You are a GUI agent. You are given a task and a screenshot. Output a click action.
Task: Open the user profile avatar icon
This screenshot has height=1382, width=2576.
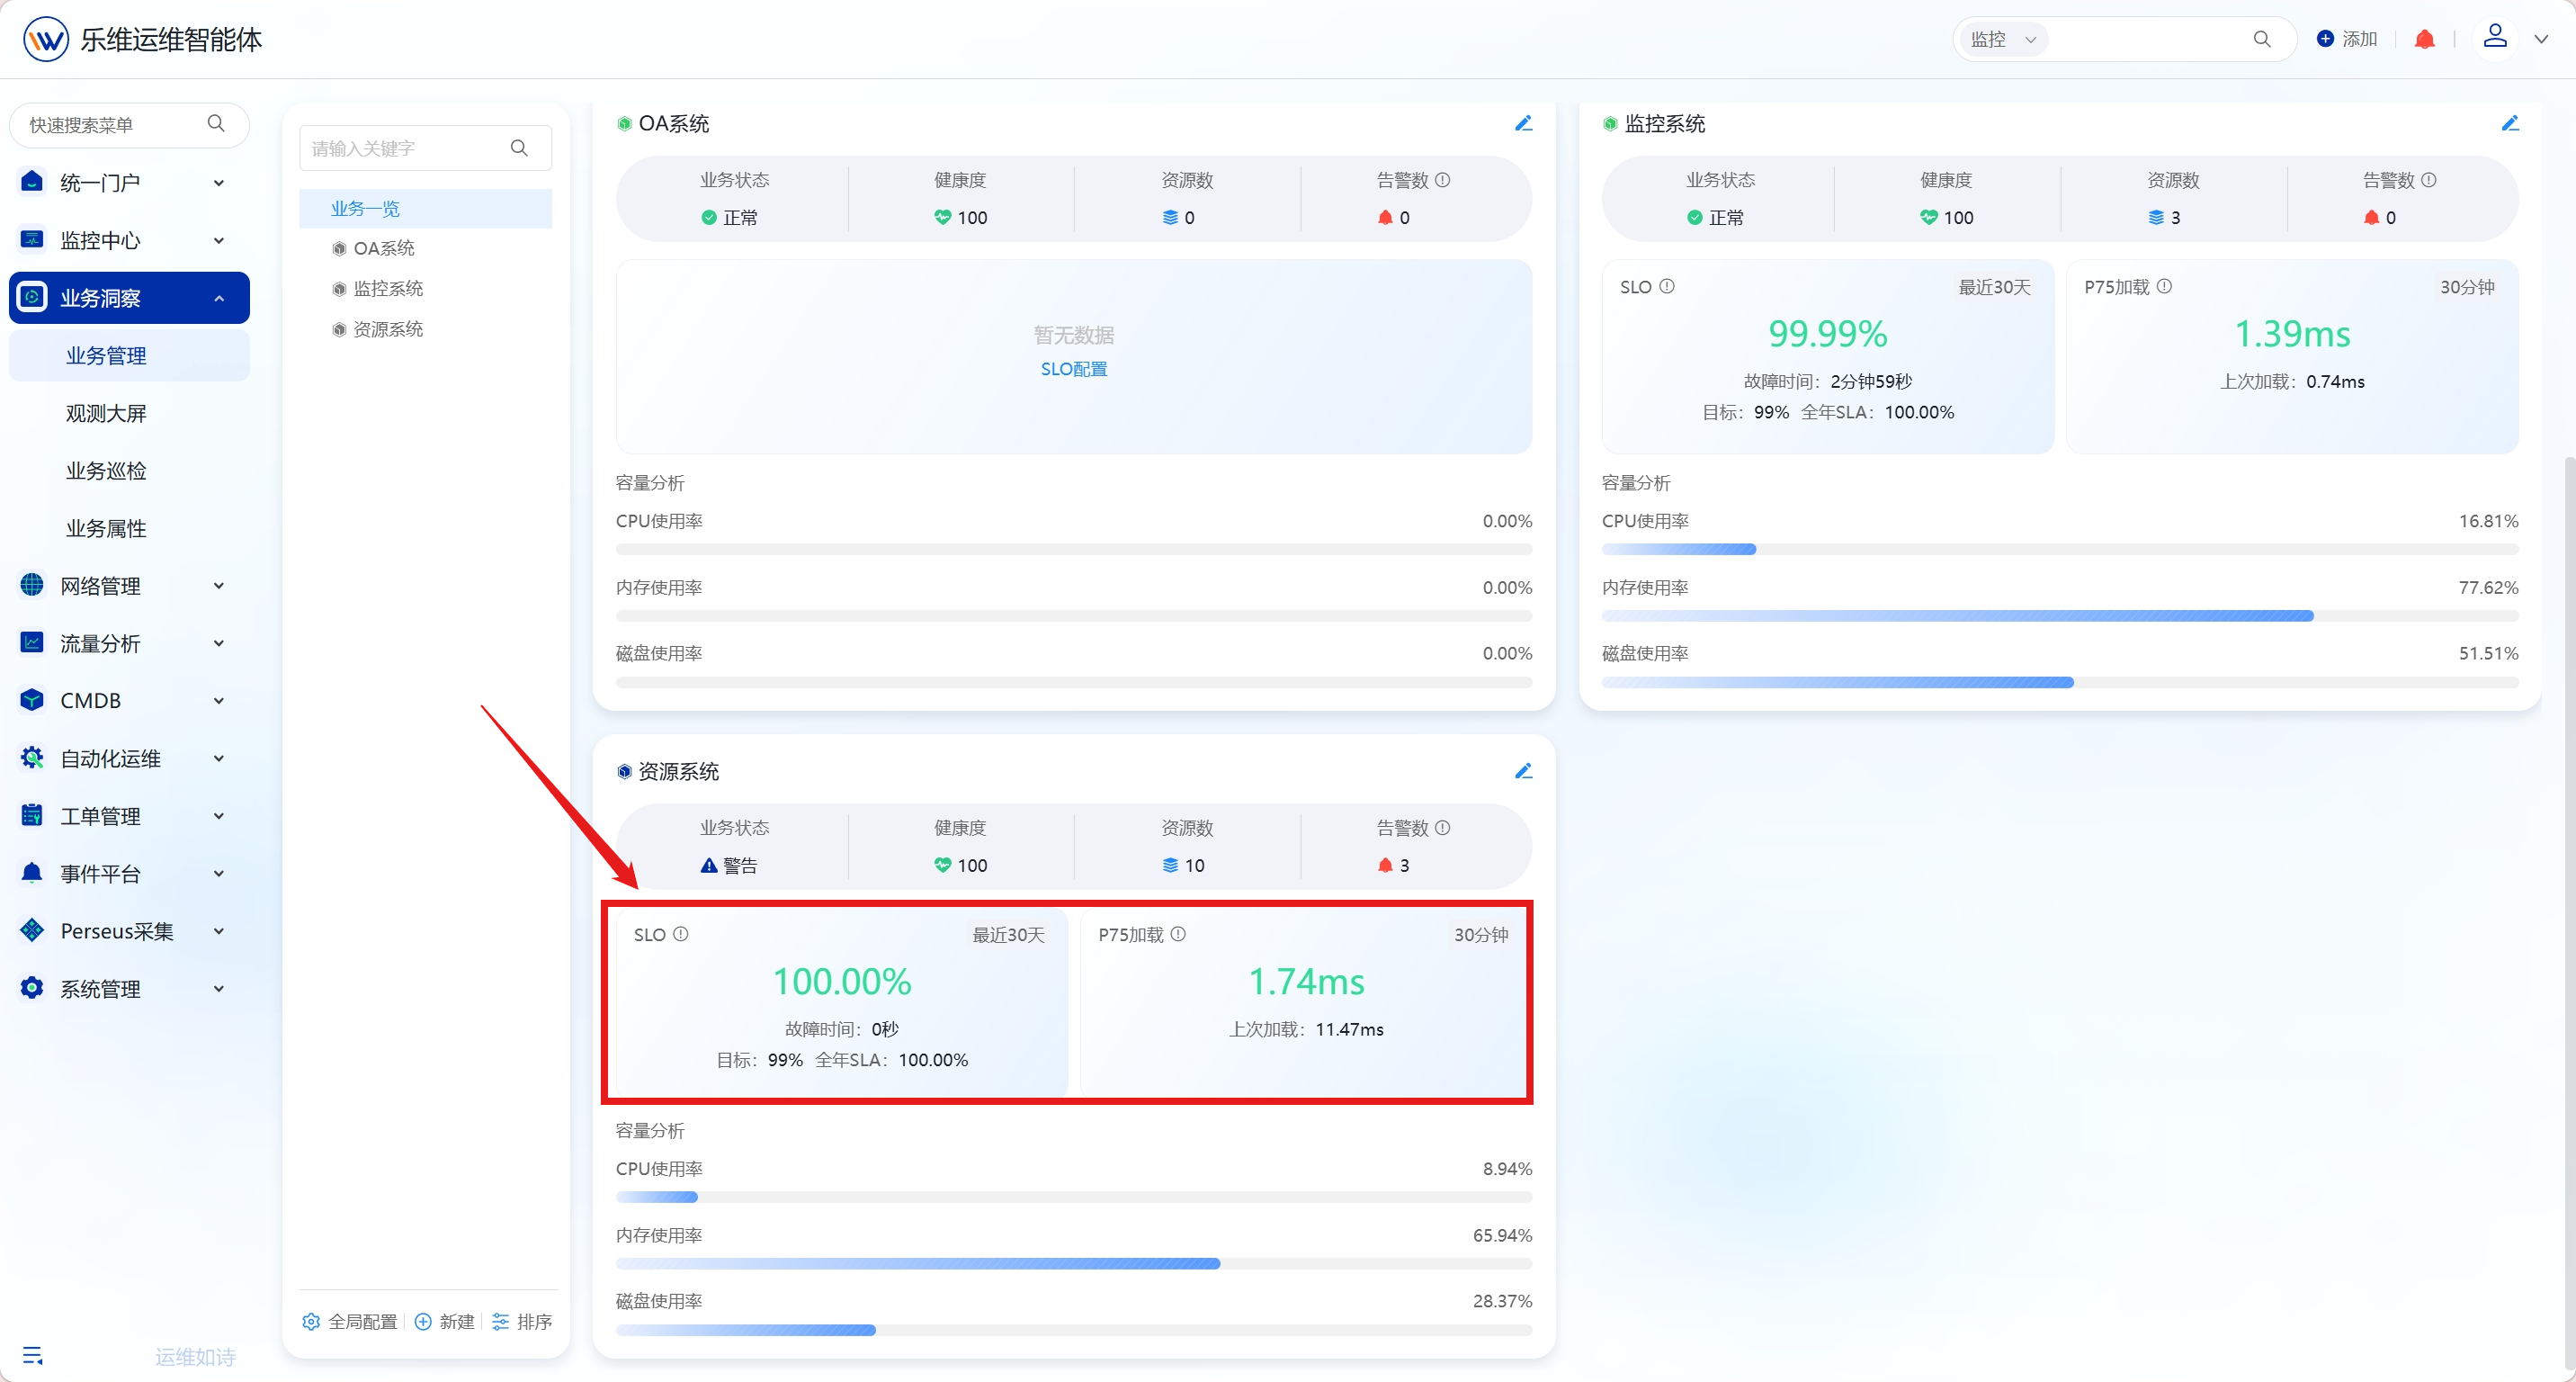click(2495, 37)
